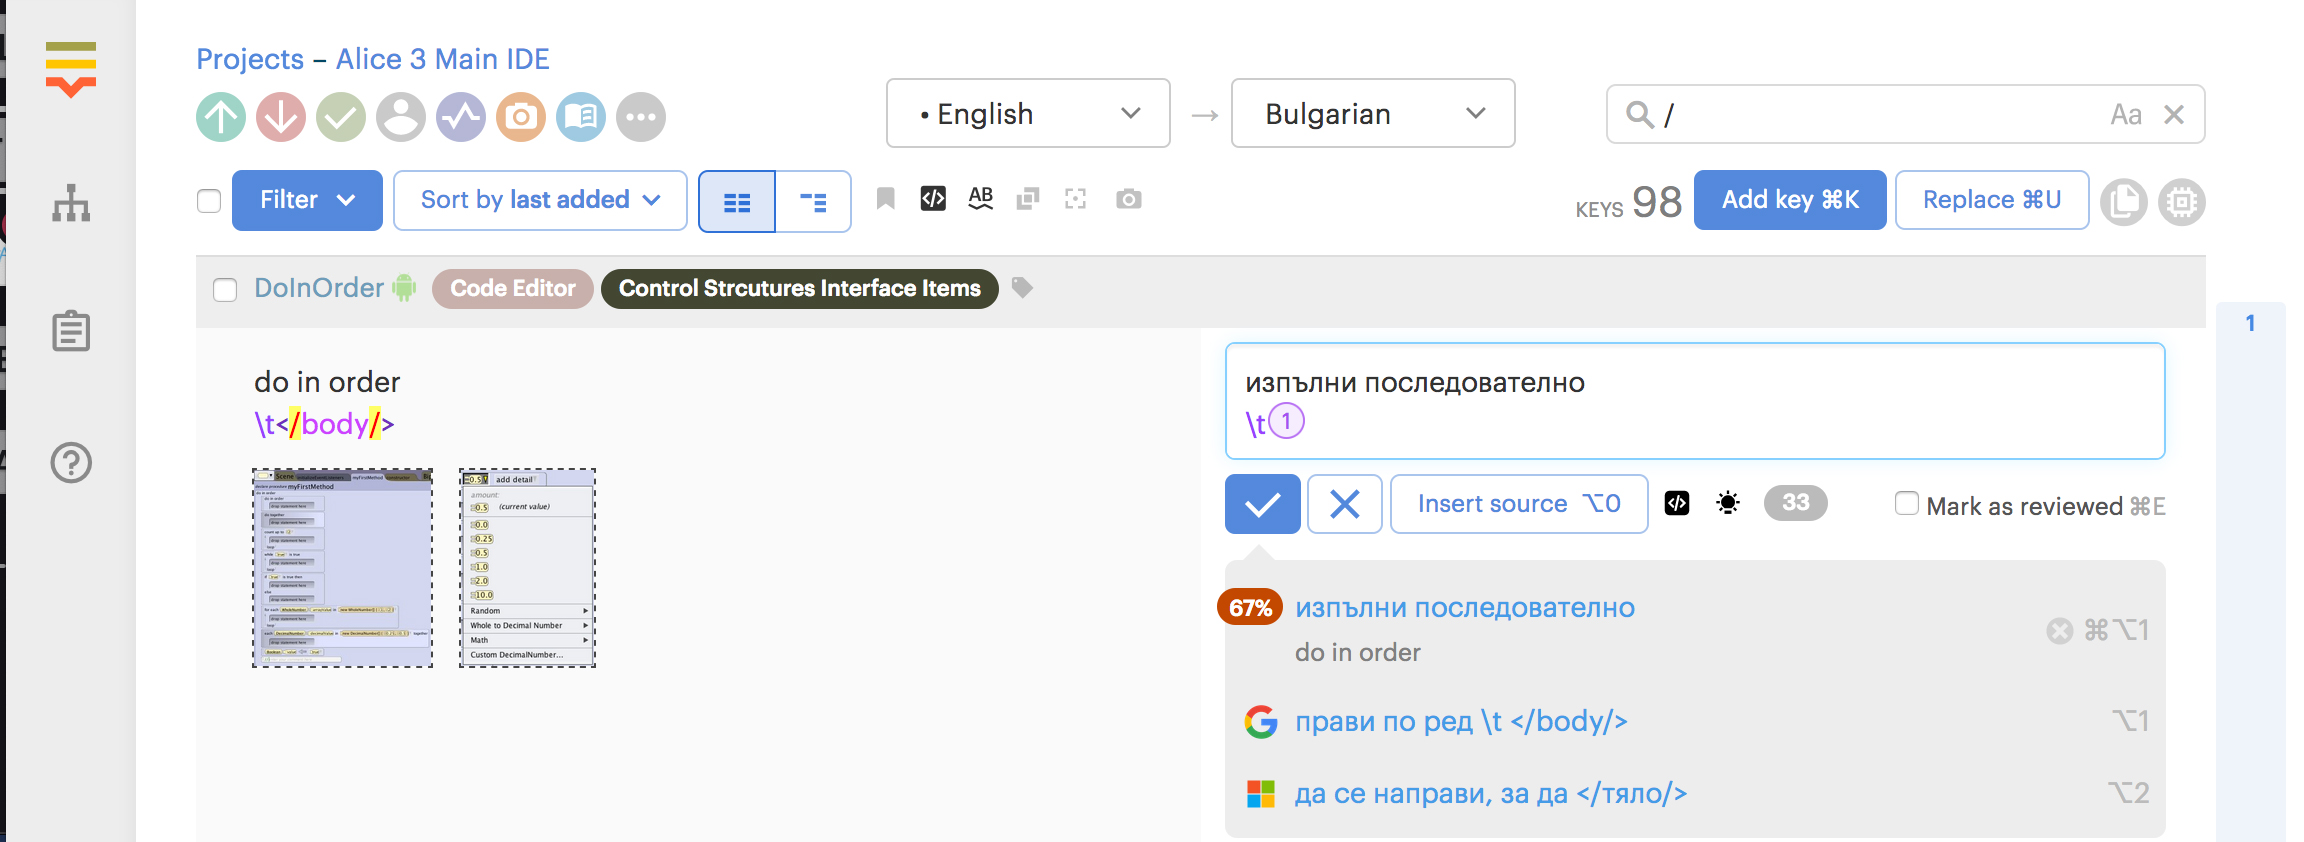Open the first code editor screenshot thumbnail
Image resolution: width=2304 pixels, height=842 pixels.
(343, 568)
